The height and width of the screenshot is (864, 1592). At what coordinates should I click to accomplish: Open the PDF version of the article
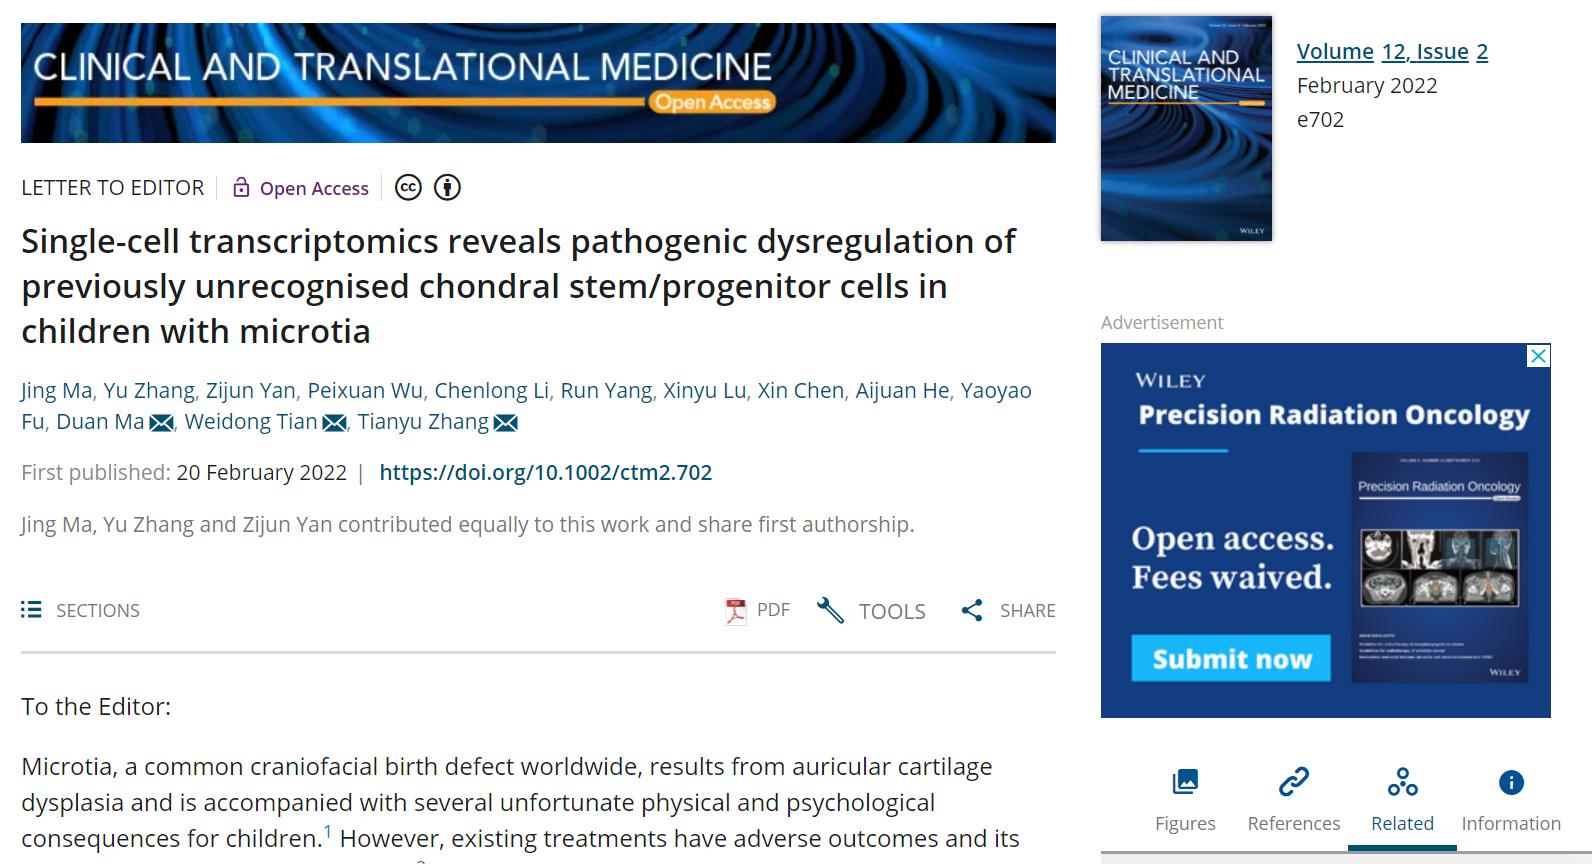coord(757,610)
